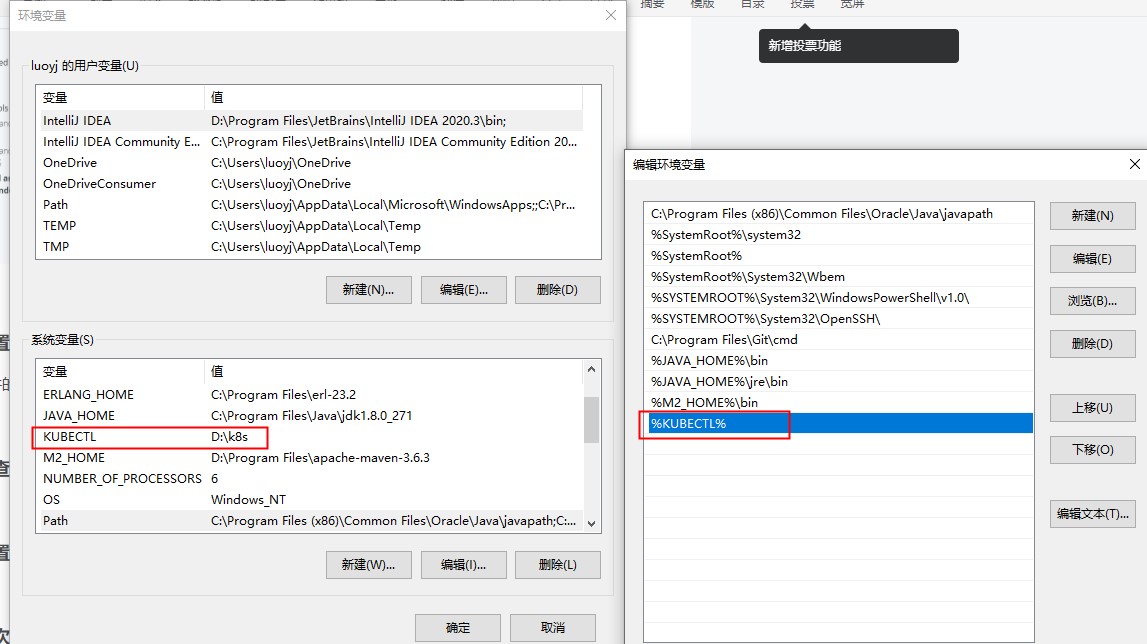Click 编辑文本(T)... to edit as text
Viewport: 1147px width, 644px height.
[1092, 513]
